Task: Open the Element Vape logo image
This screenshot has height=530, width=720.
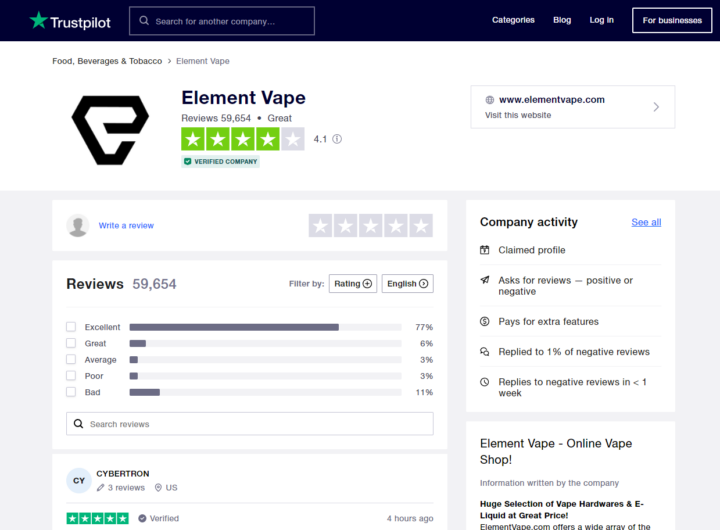Action: coord(110,130)
